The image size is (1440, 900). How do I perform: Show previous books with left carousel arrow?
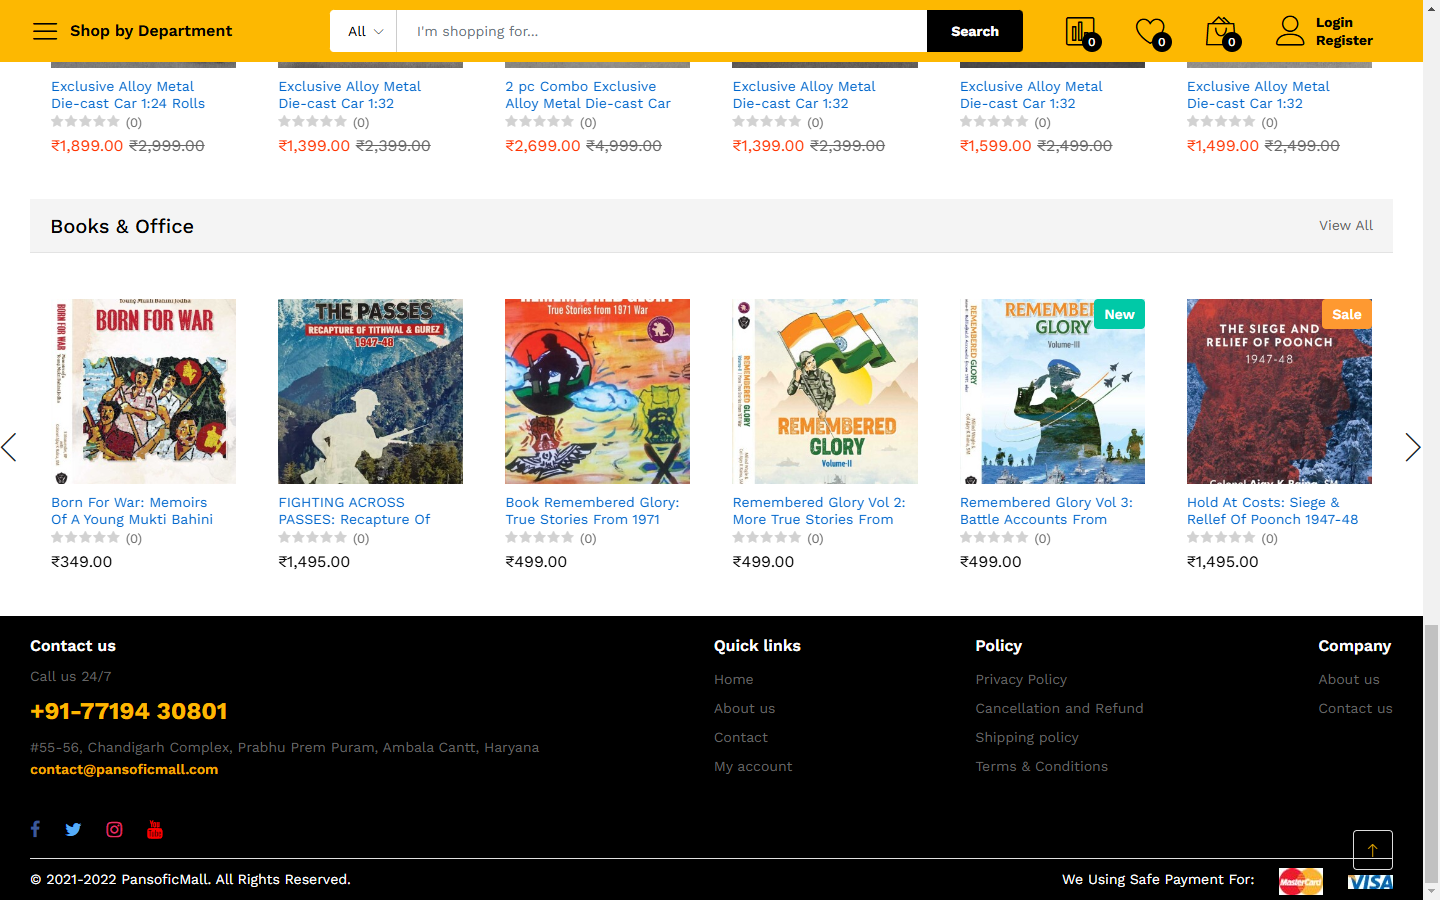pos(10,447)
